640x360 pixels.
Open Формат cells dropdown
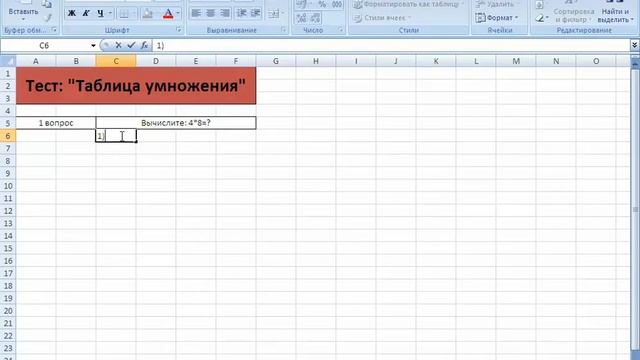pos(497,18)
